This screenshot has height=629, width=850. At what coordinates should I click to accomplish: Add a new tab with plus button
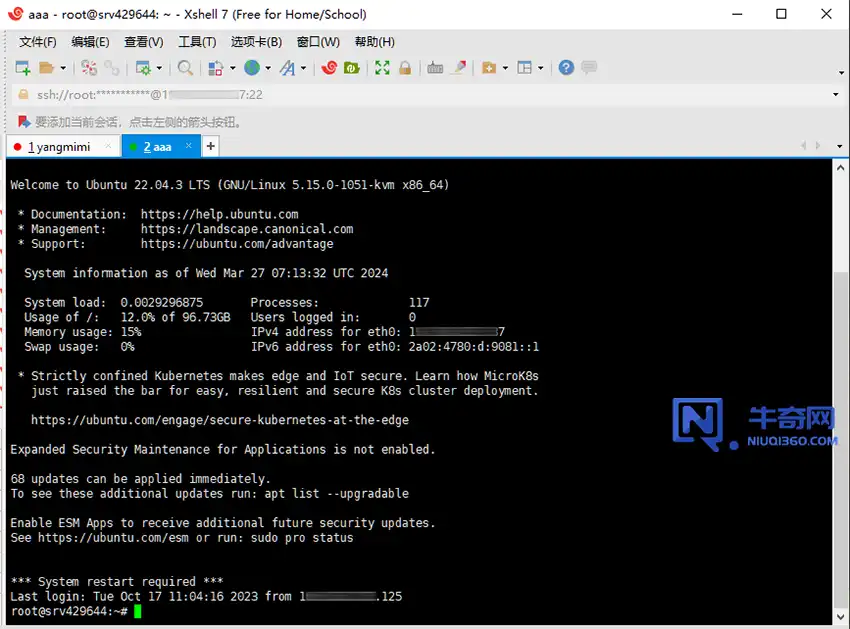(x=210, y=147)
